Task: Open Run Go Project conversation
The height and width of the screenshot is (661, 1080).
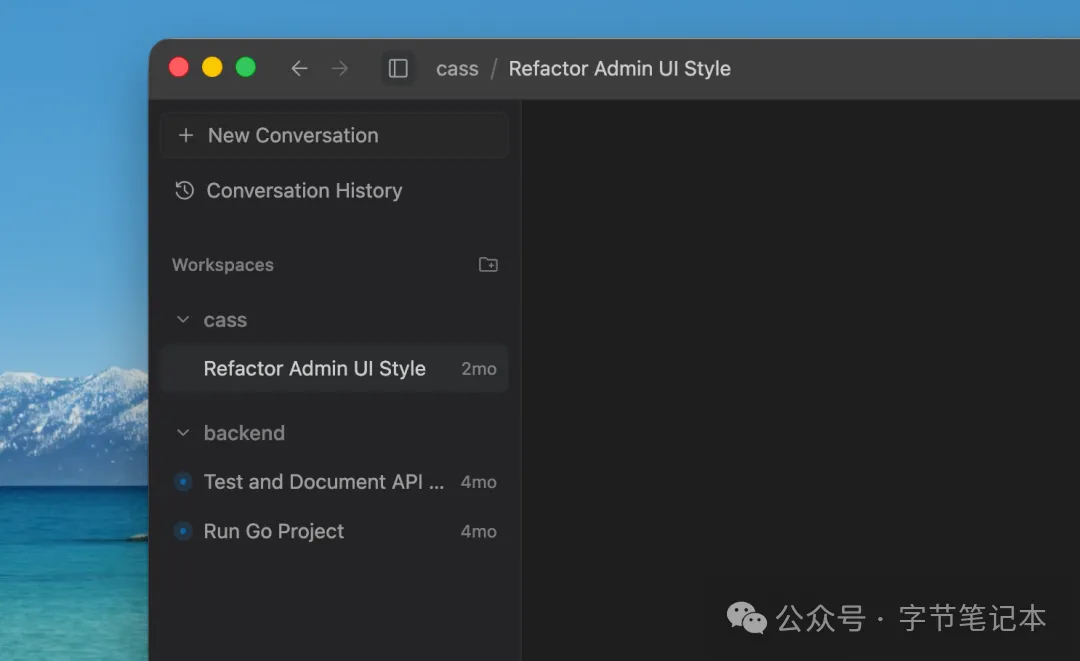Action: pyautogui.click(x=334, y=531)
